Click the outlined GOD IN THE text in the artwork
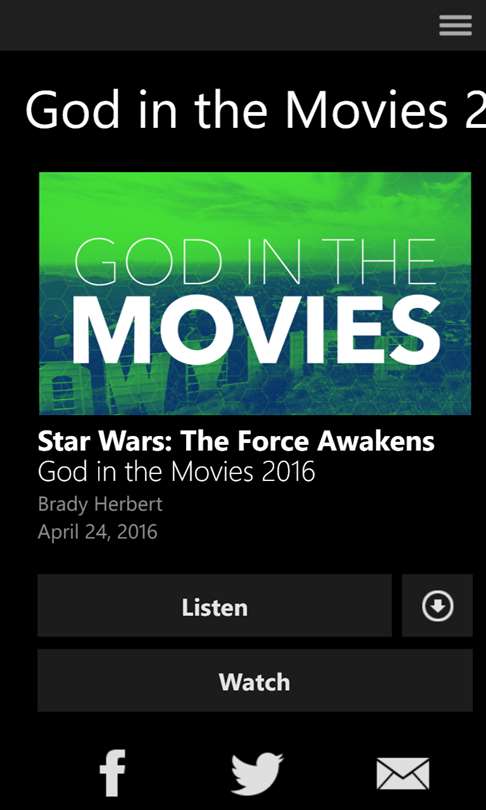The image size is (486, 810). tap(255, 261)
